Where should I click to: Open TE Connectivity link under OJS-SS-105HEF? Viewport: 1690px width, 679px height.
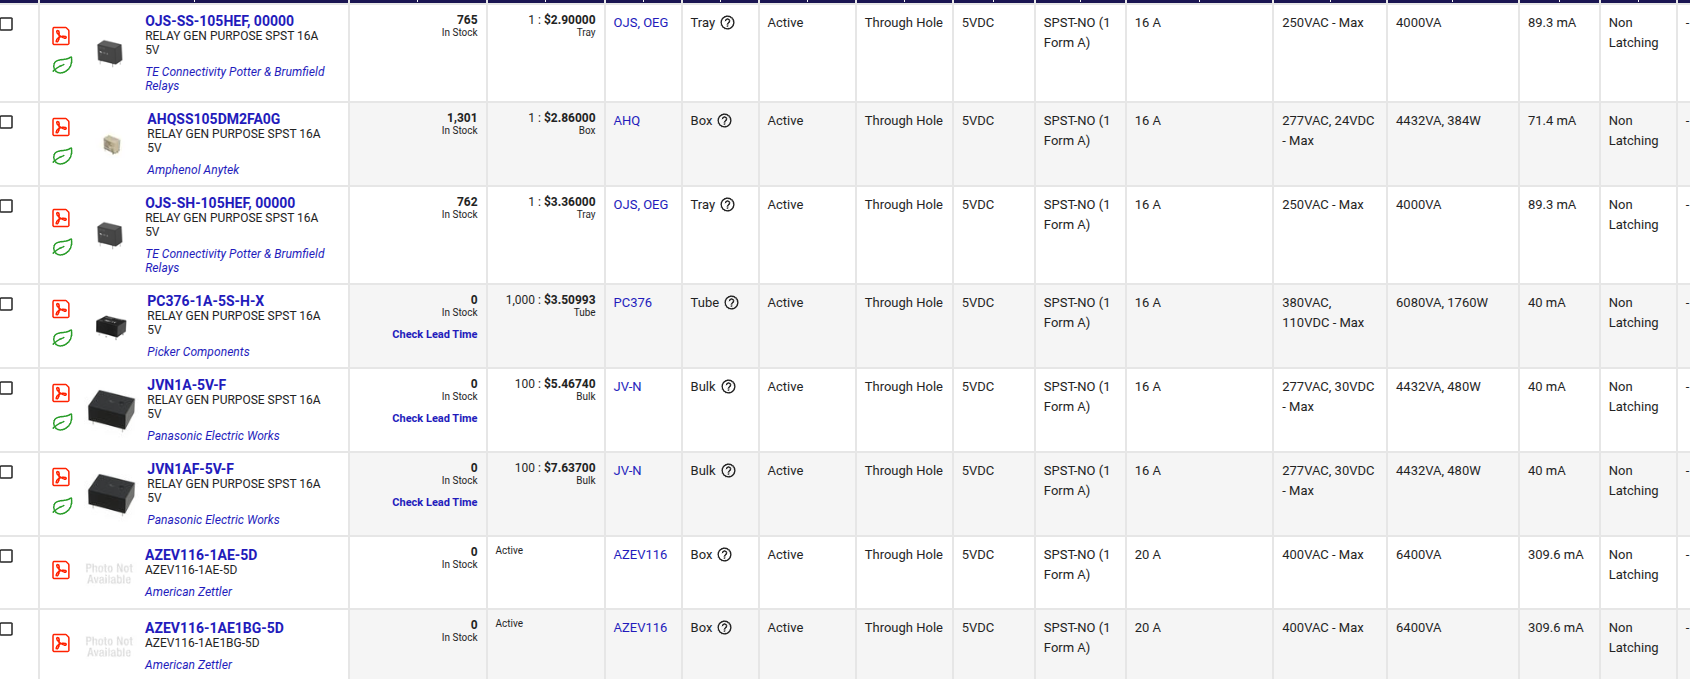pyautogui.click(x=235, y=79)
